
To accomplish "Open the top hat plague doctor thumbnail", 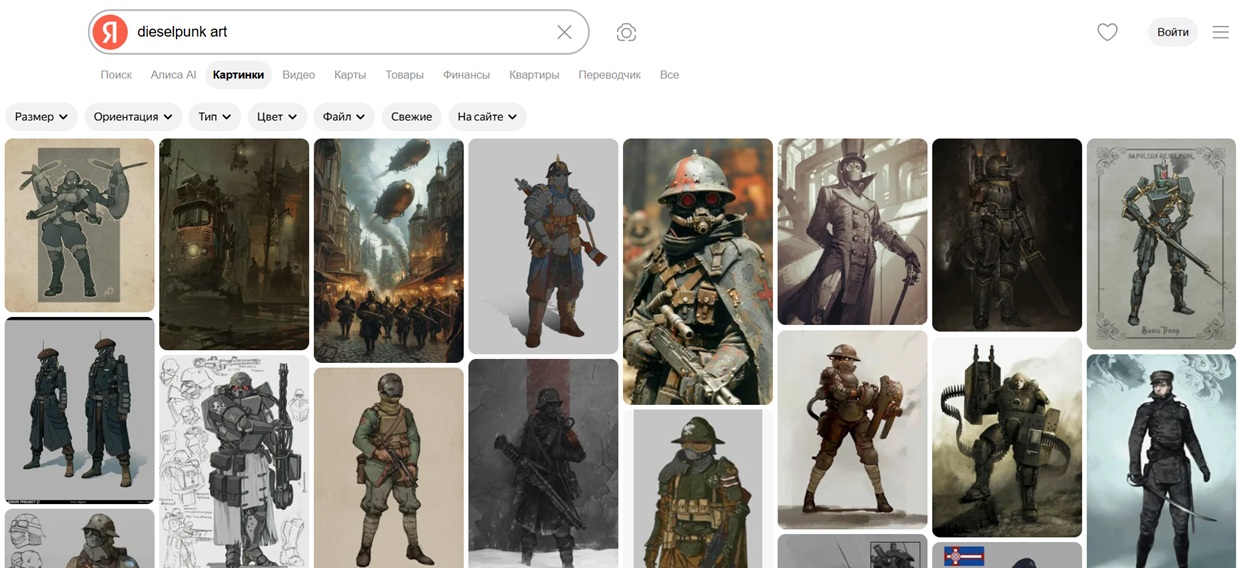I will coord(852,232).
